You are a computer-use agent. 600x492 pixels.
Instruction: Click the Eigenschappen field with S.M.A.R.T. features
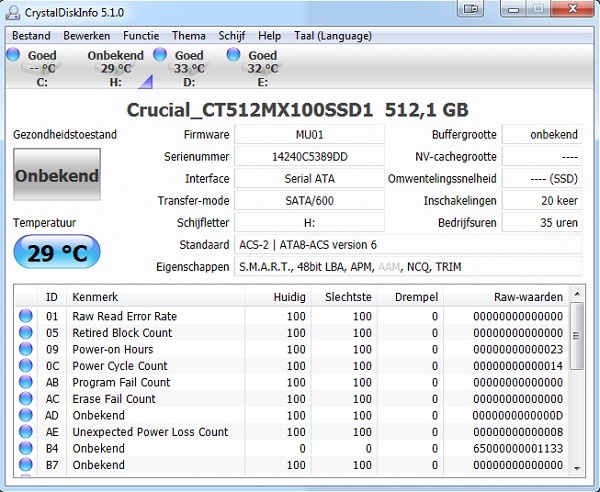tap(408, 267)
